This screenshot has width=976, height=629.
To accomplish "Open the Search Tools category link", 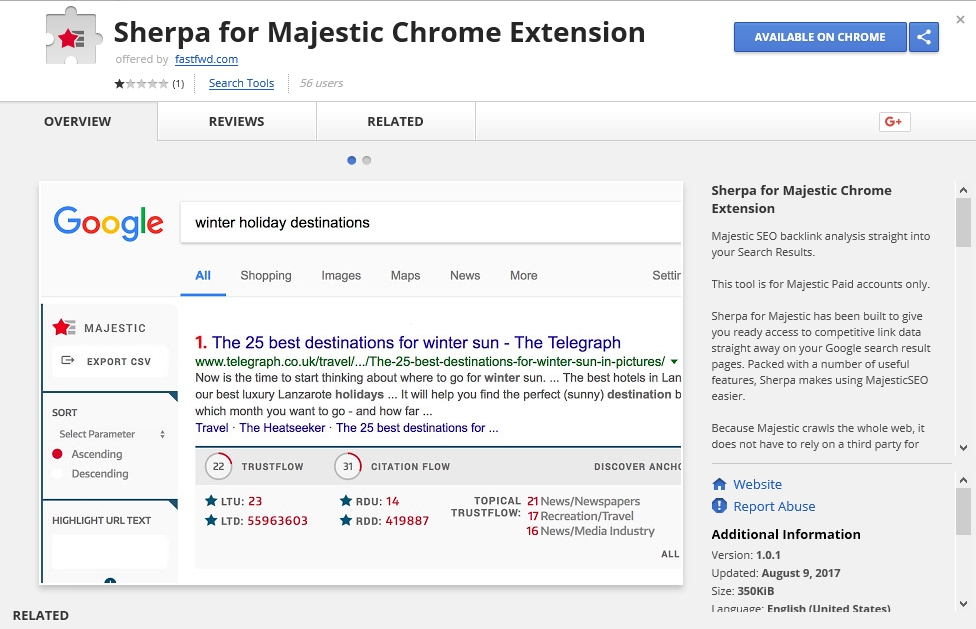I will (242, 83).
